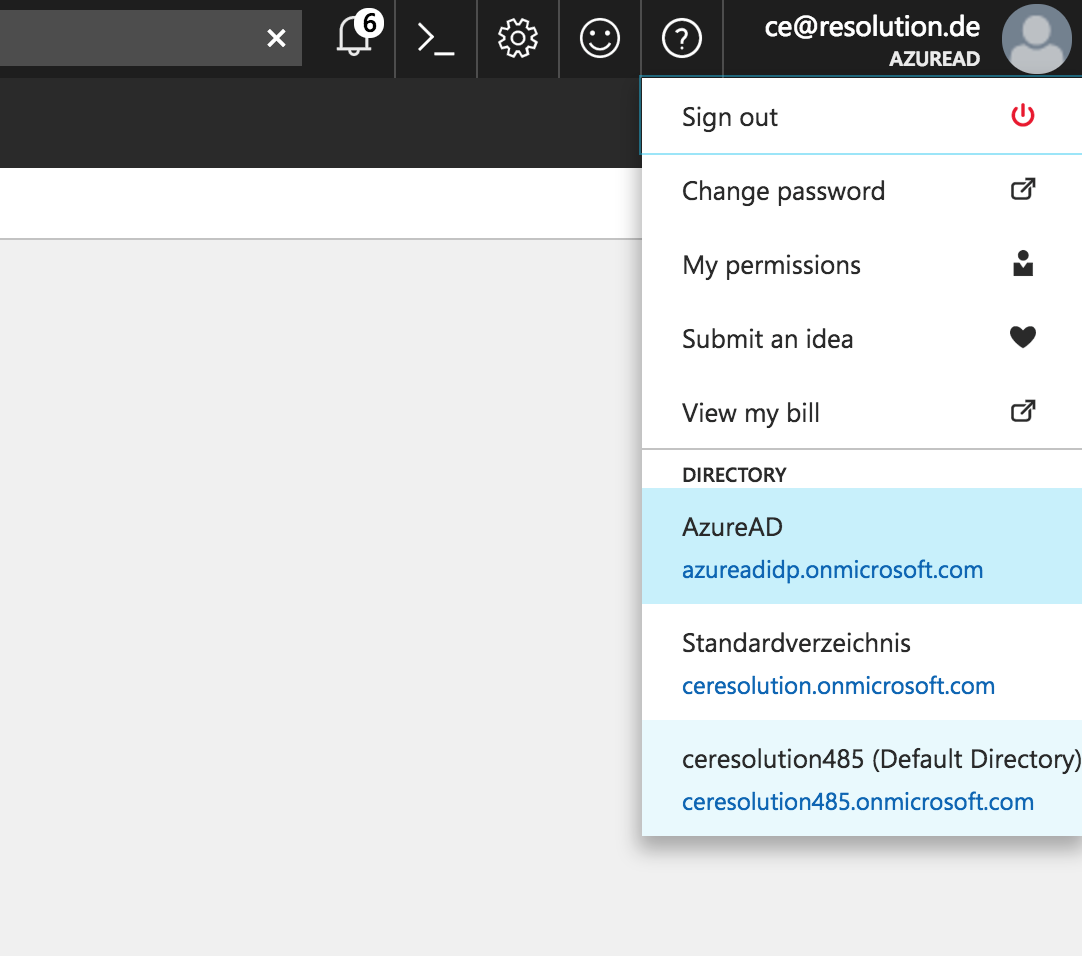Click the person icon beside My permissions
This screenshot has width=1082, height=956.
[1023, 263]
